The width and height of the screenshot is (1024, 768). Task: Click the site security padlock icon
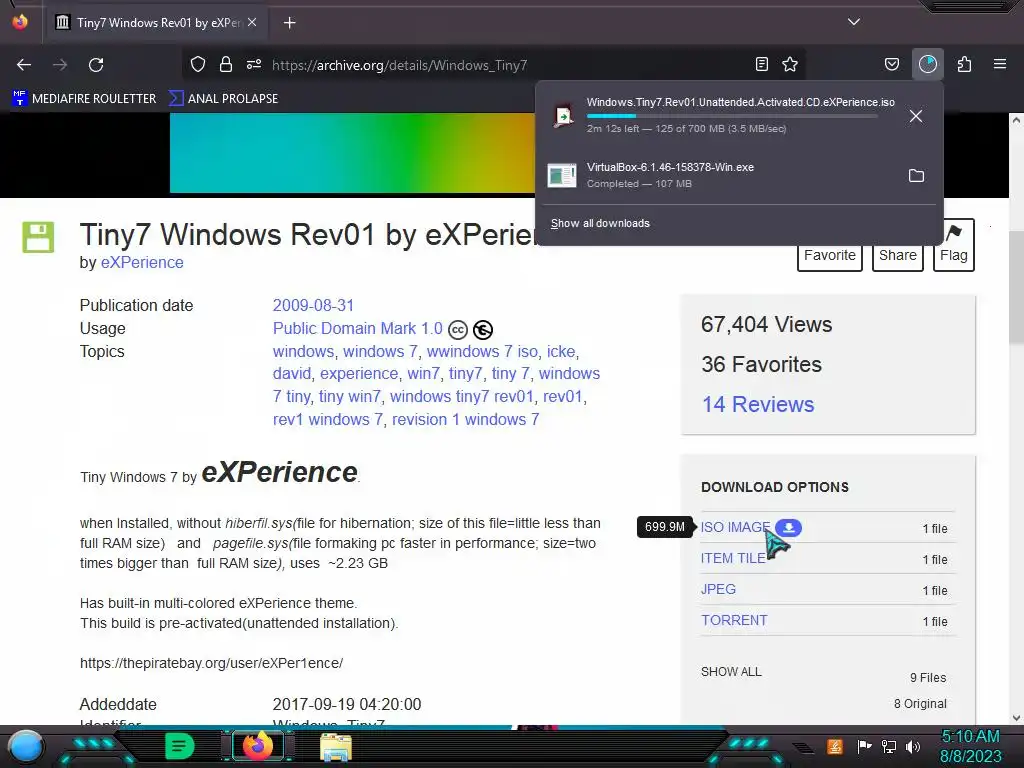pyautogui.click(x=226, y=64)
